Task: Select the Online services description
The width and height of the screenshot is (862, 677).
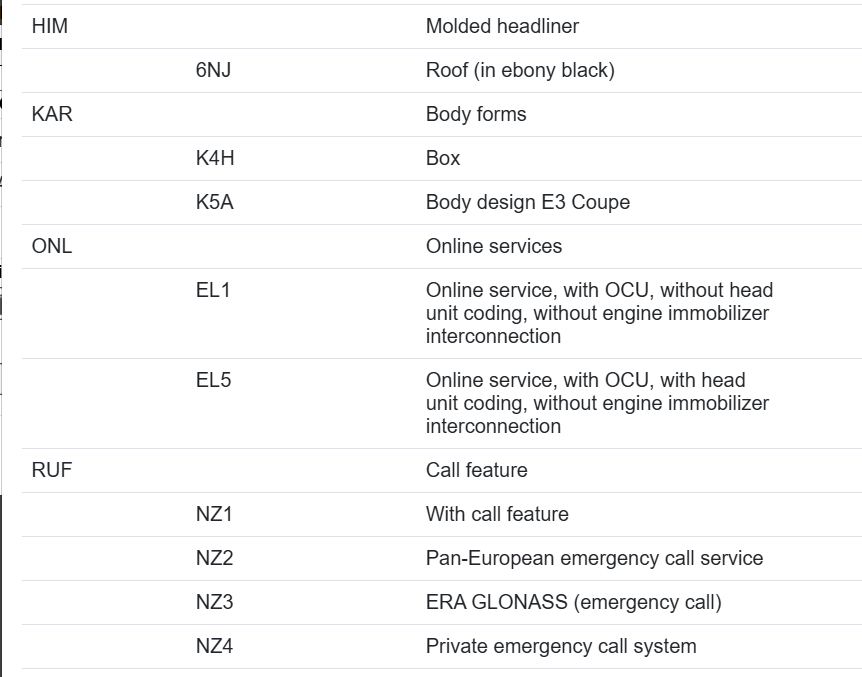Action: coord(494,246)
